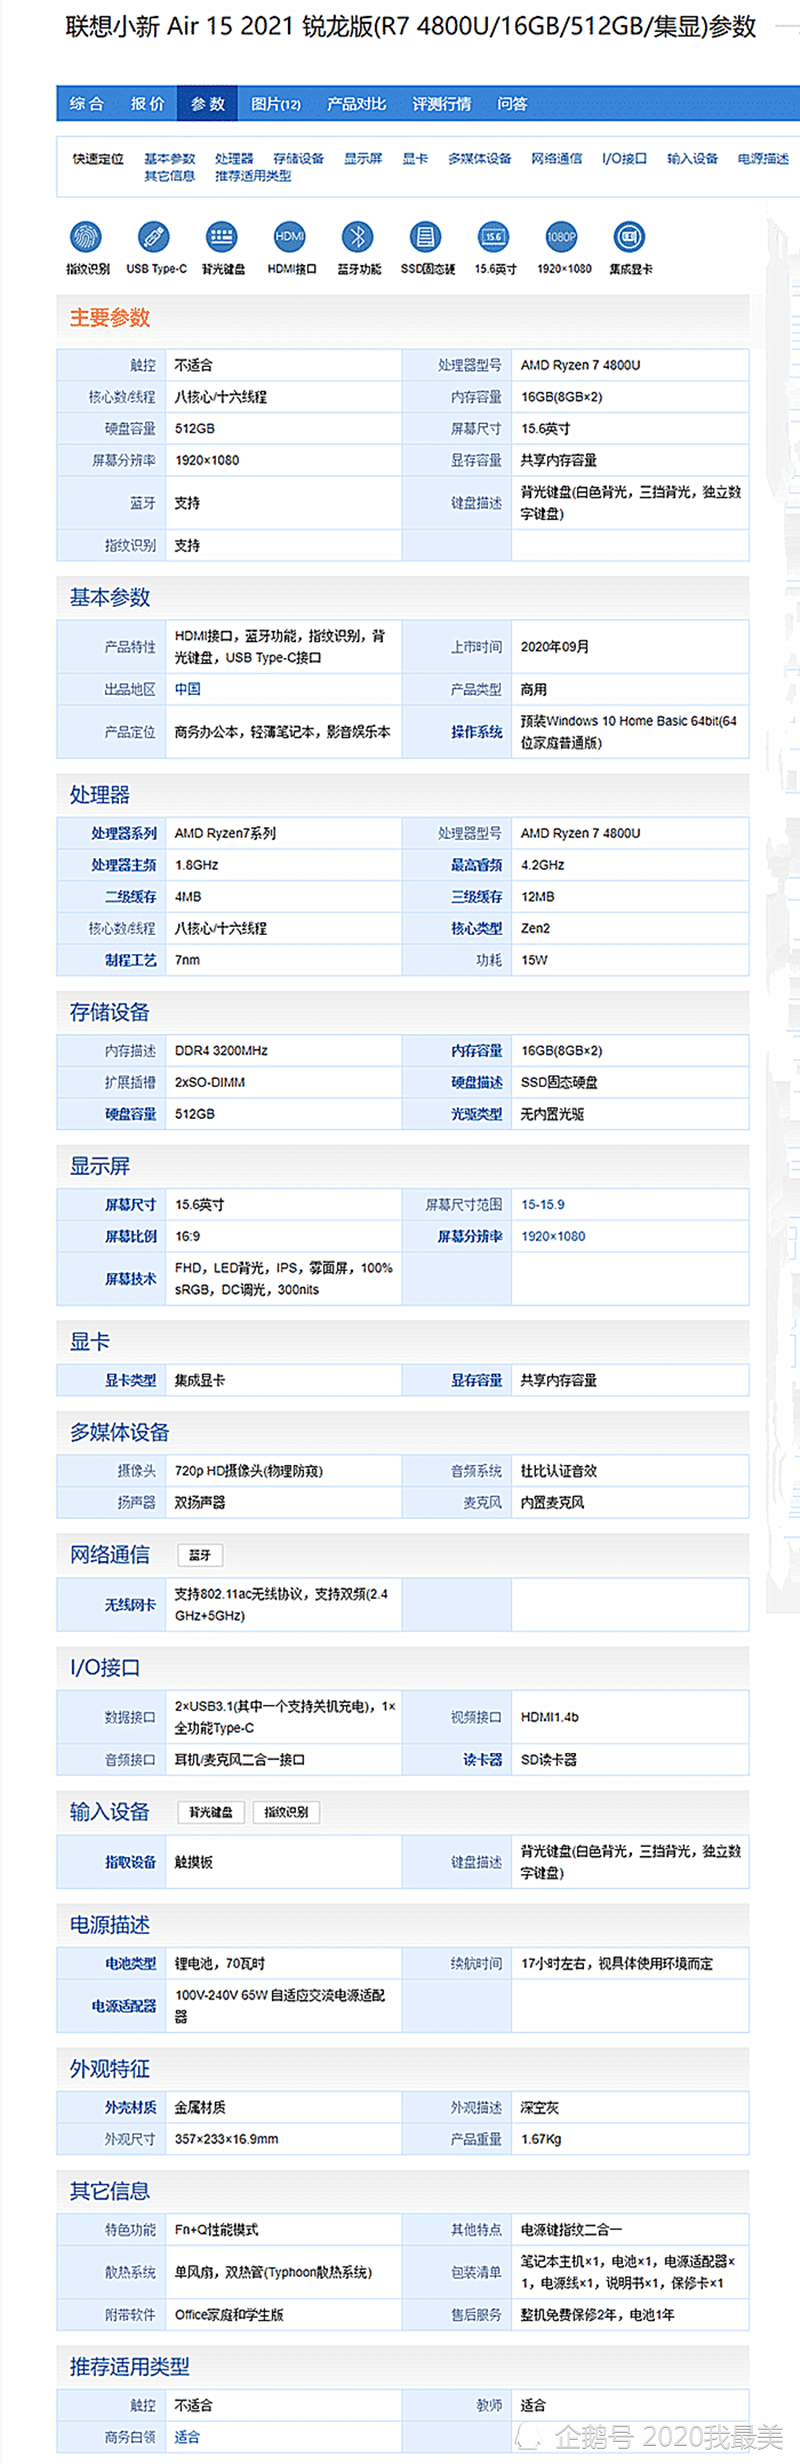The height and width of the screenshot is (2464, 800).
Task: Jump to 基本参数 via quick navigation
Action: [x=170, y=159]
